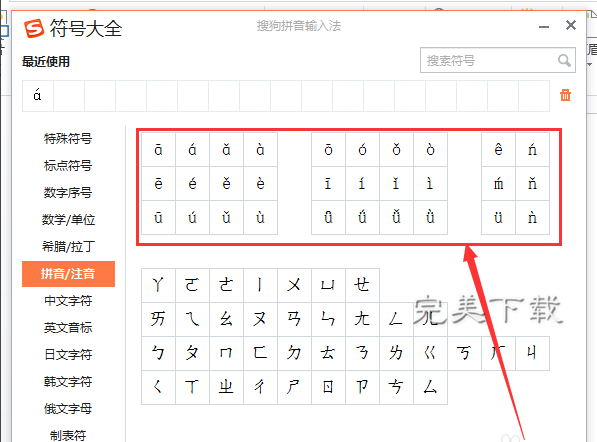Viewport: 597px width, 442px height.
Task: Insert pinyin symbol è
Action: (x=260, y=184)
